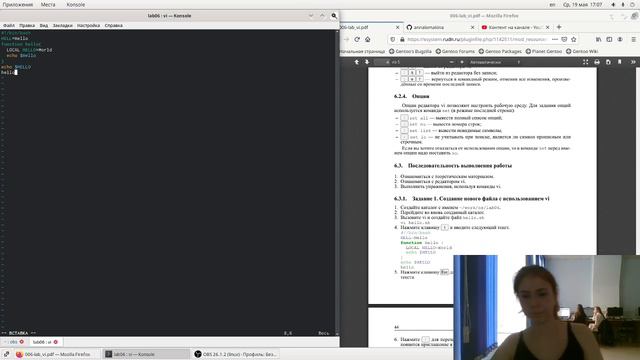Reload the page in Firefox
Viewport: 640px width, 360px height.
[357, 39]
